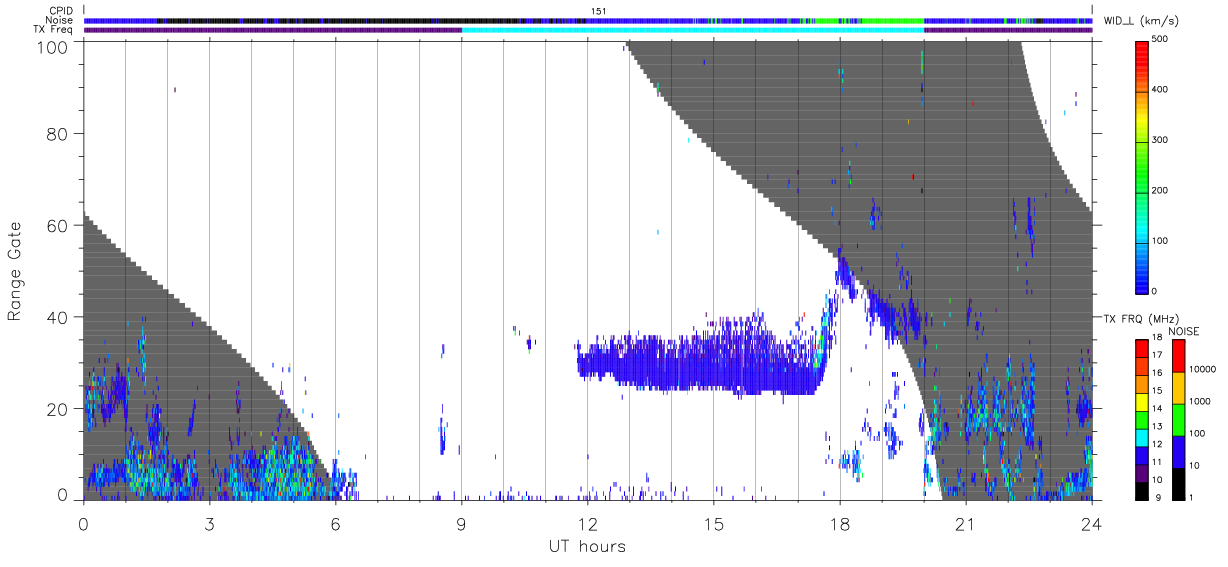Click the 1000 noise legend label
The width and height of the screenshot is (1228, 567).
click(x=1198, y=402)
